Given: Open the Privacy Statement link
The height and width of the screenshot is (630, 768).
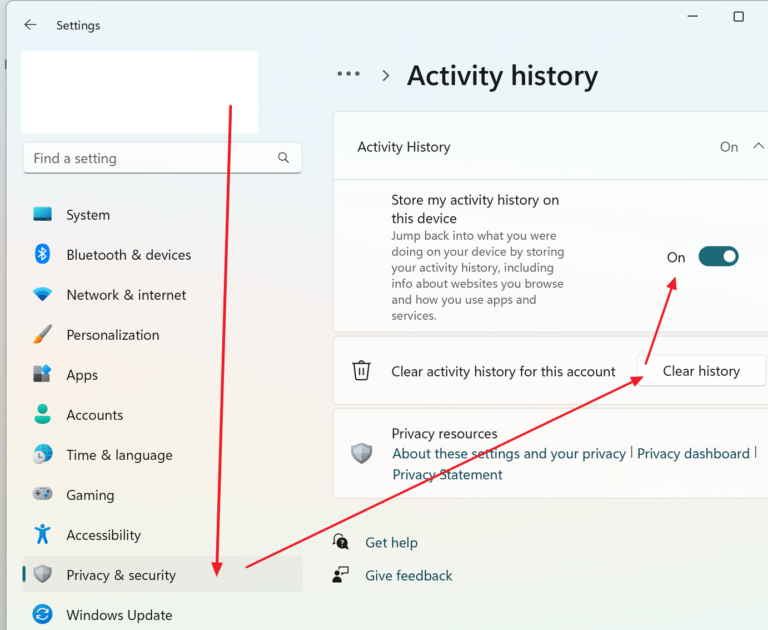Looking at the screenshot, I should 447,474.
